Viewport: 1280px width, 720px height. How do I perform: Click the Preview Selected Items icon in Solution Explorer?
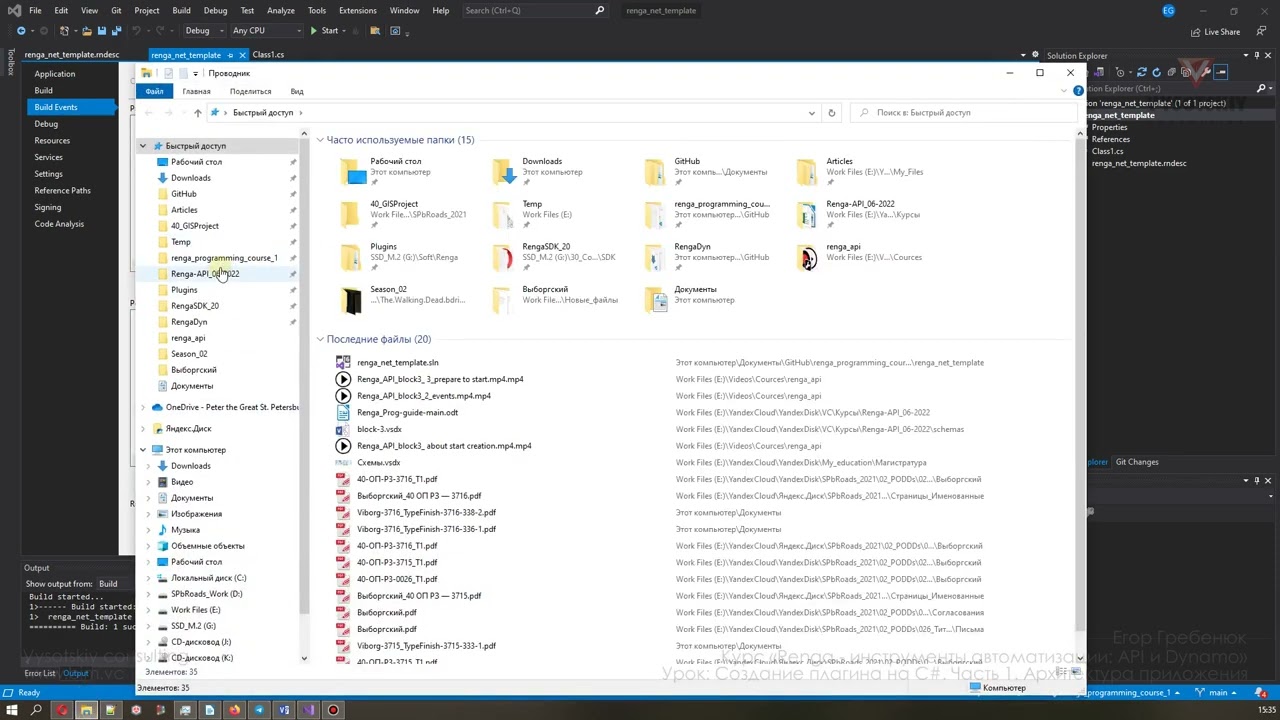(1221, 72)
